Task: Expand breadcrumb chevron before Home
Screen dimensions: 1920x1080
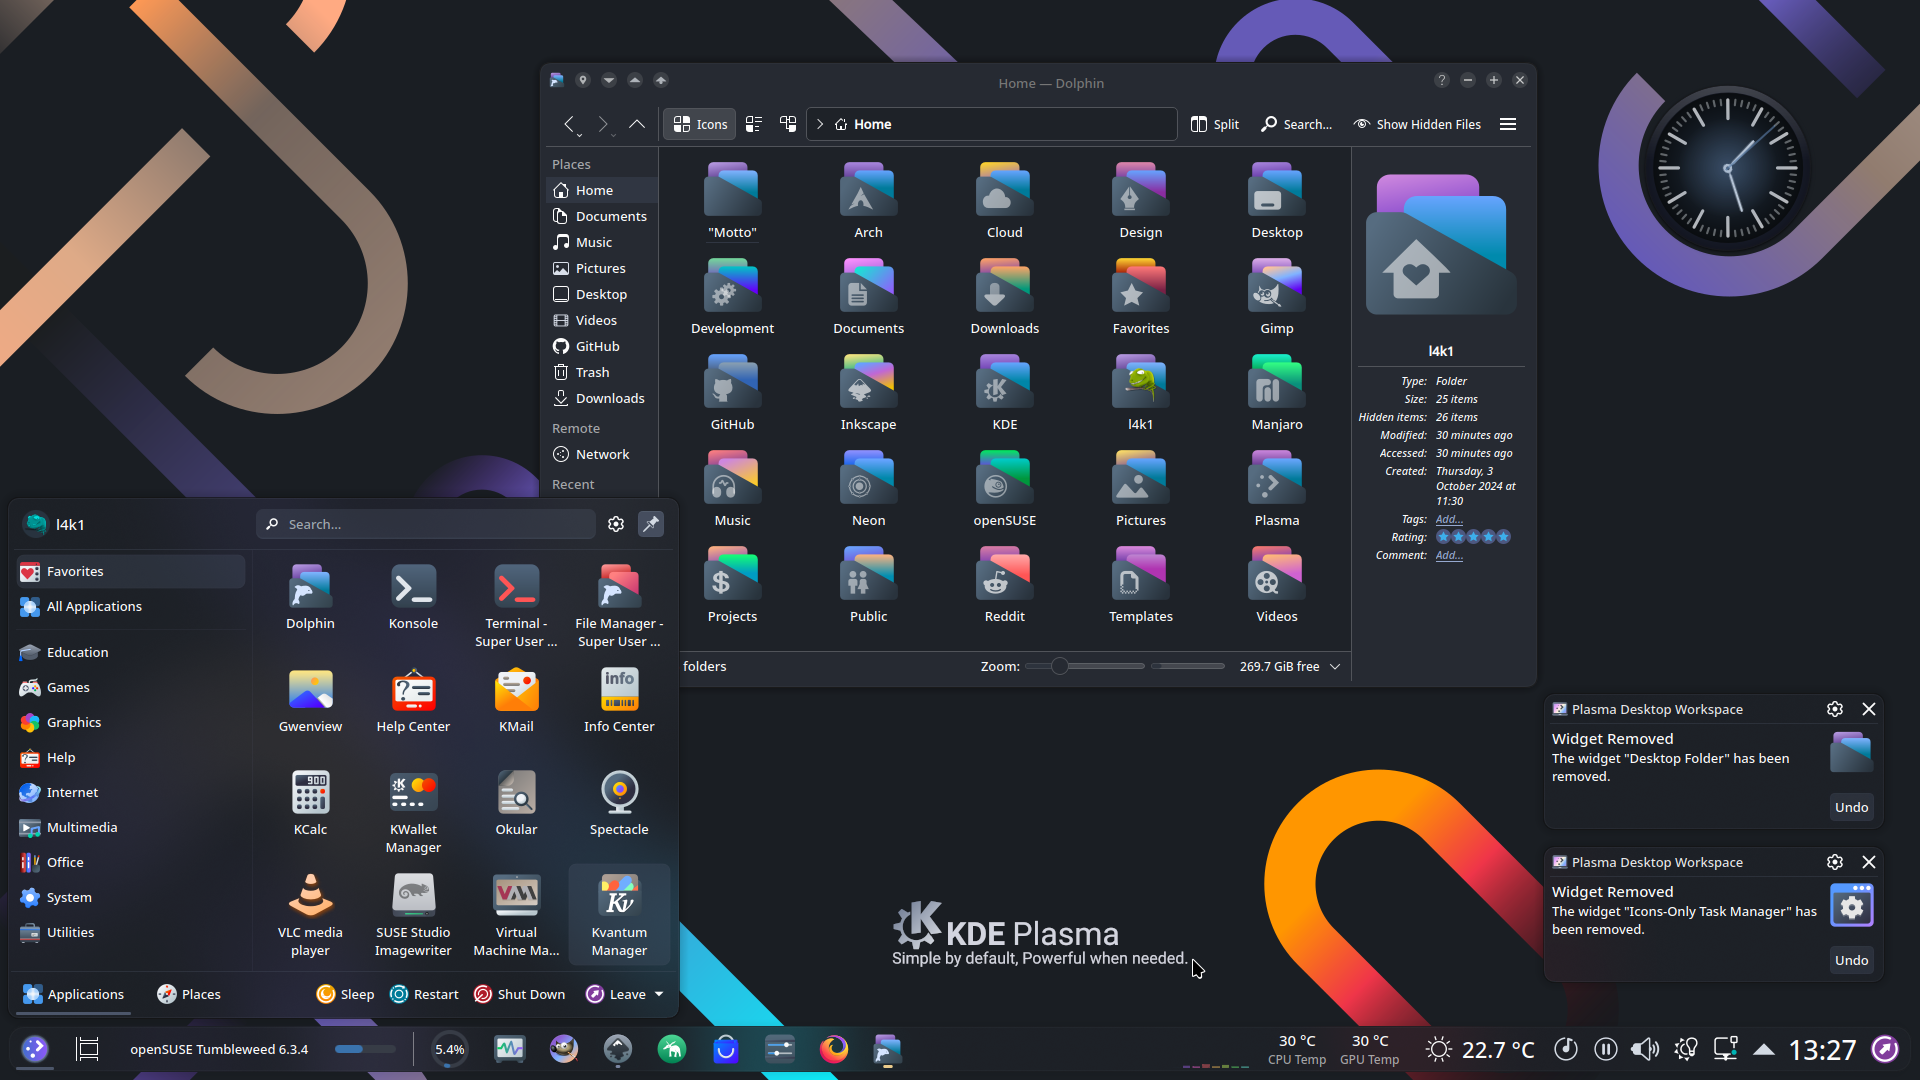Action: 820,124
